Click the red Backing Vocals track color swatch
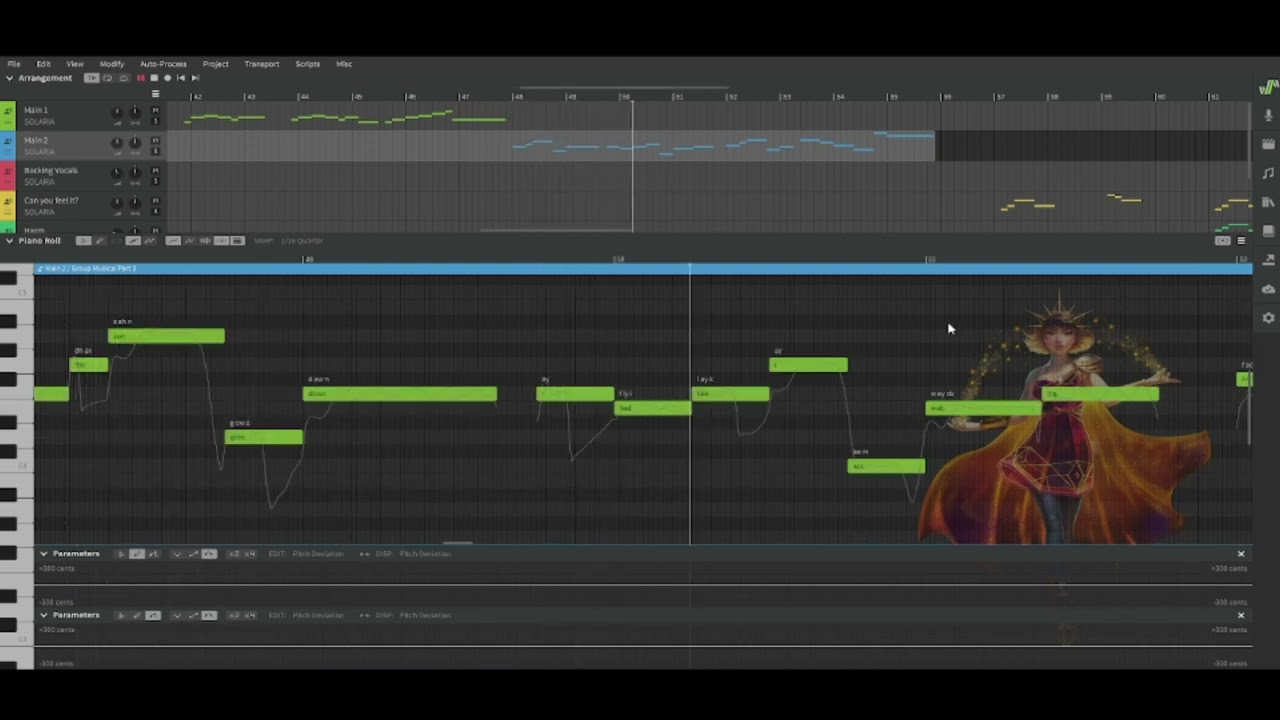The image size is (1280, 720). [x=8, y=176]
